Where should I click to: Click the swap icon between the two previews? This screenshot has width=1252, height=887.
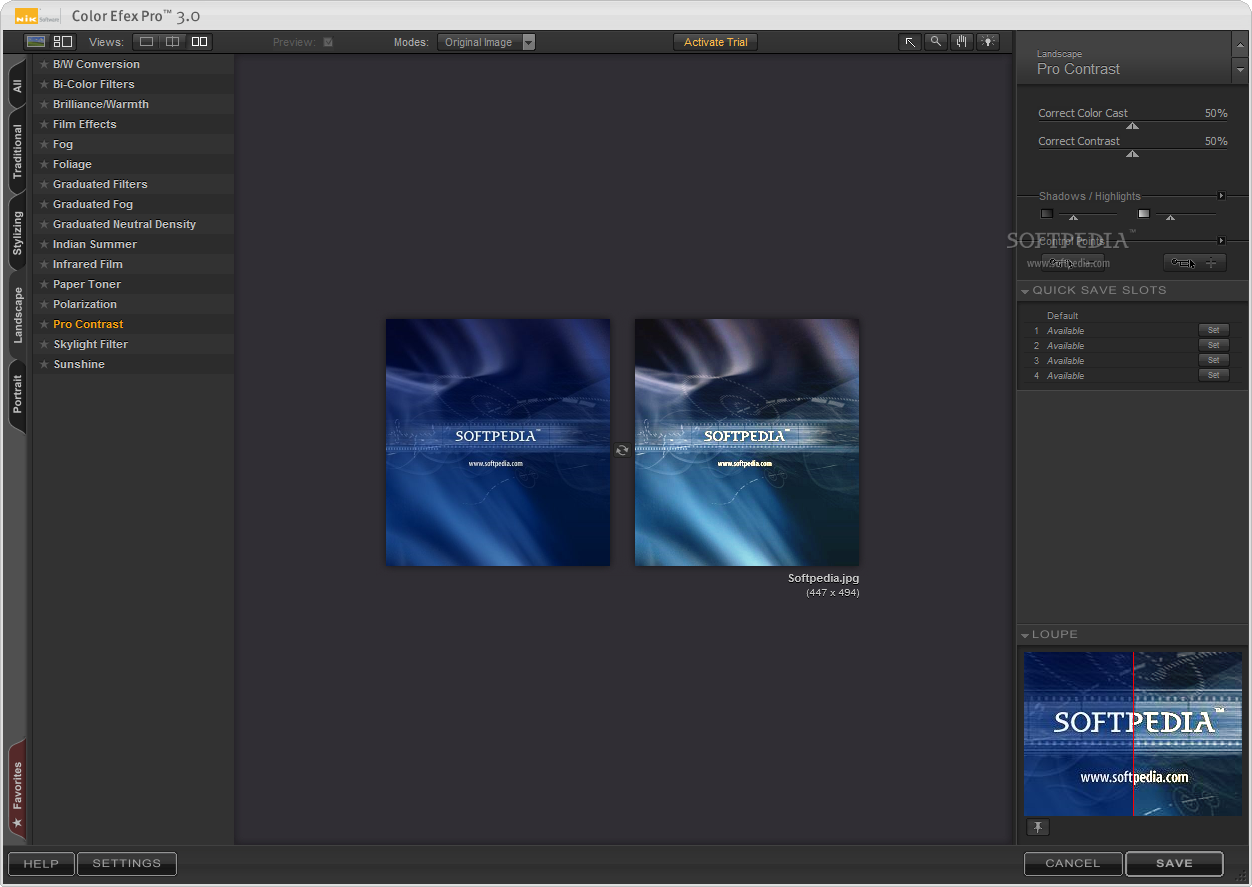click(x=622, y=450)
